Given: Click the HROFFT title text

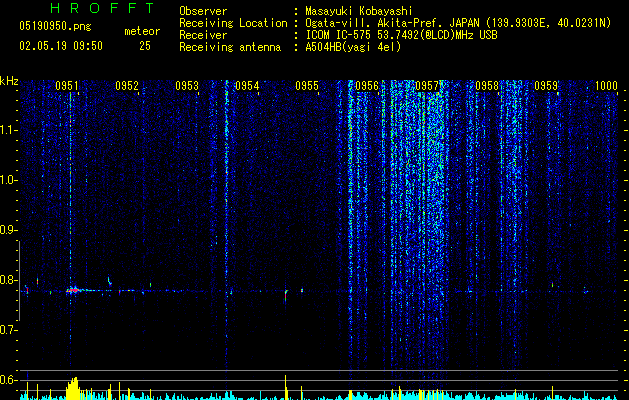Looking at the screenshot, I should (102, 8).
